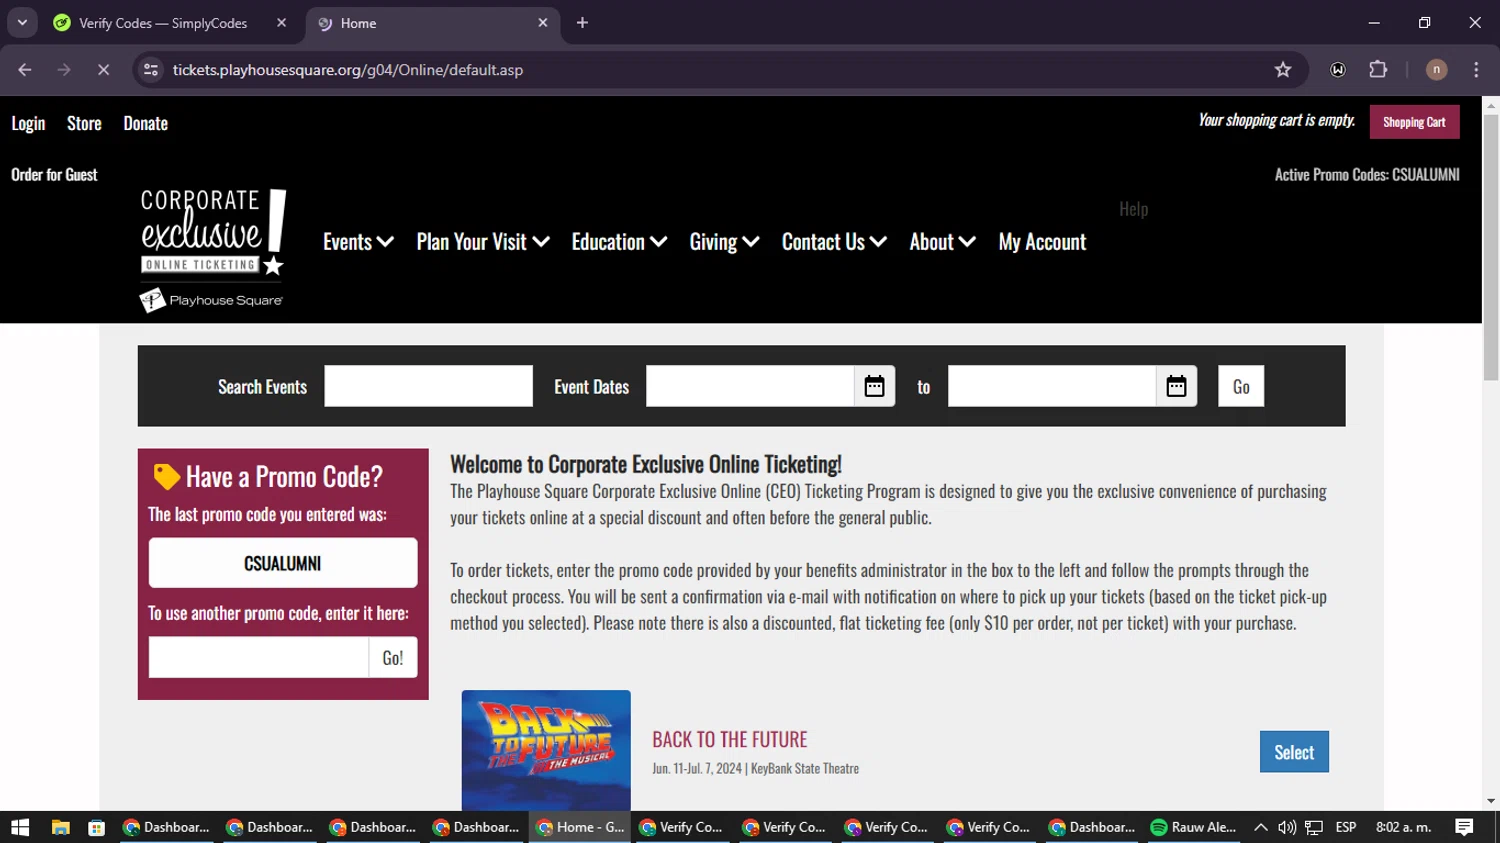Expand the About menu
This screenshot has width=1500, height=843.
pos(942,242)
